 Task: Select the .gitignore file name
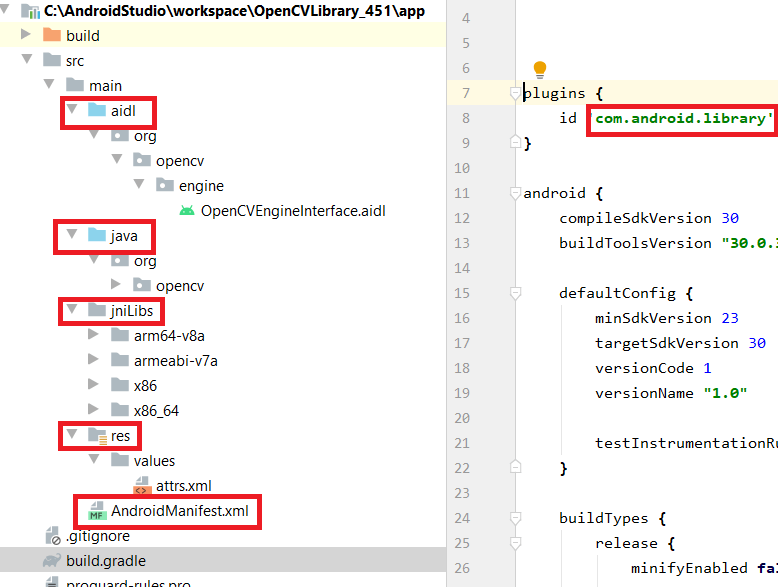pos(98,536)
